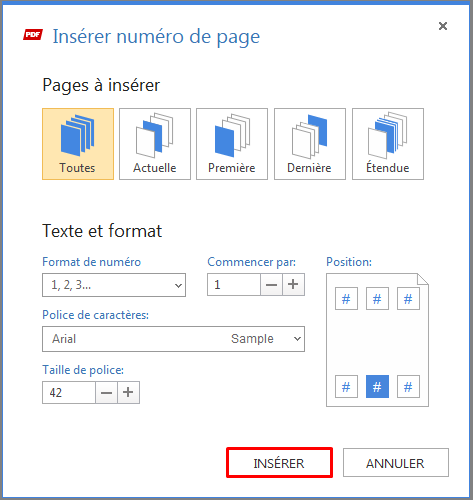Open the Format de numéro dropdown

(114, 285)
